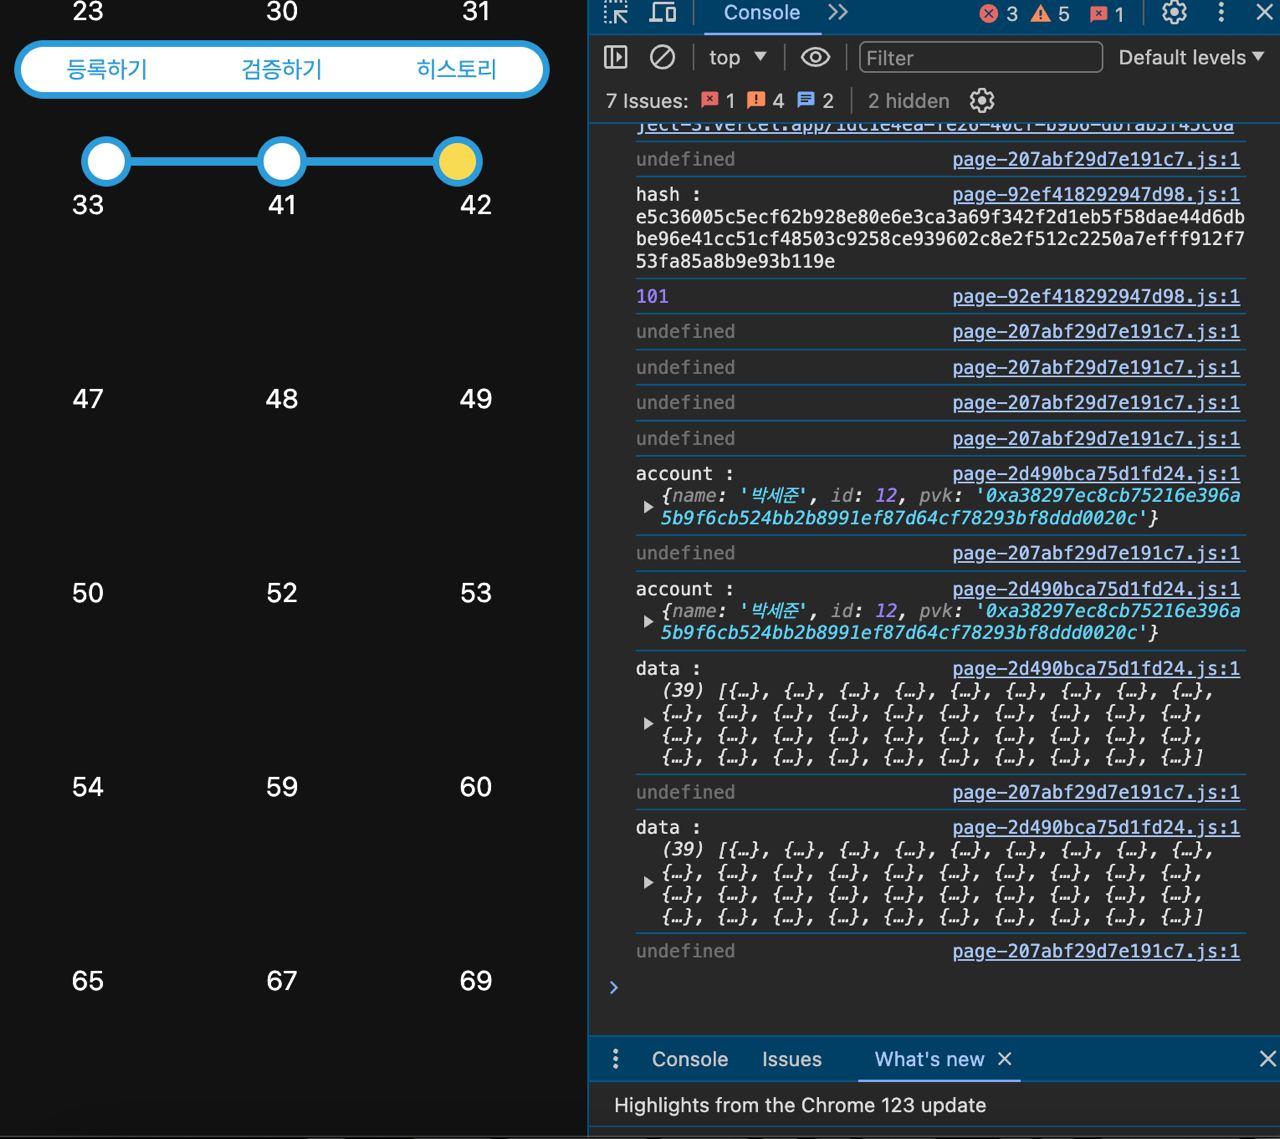Click the slider node above 33
The width and height of the screenshot is (1280, 1139).
tap(106, 161)
